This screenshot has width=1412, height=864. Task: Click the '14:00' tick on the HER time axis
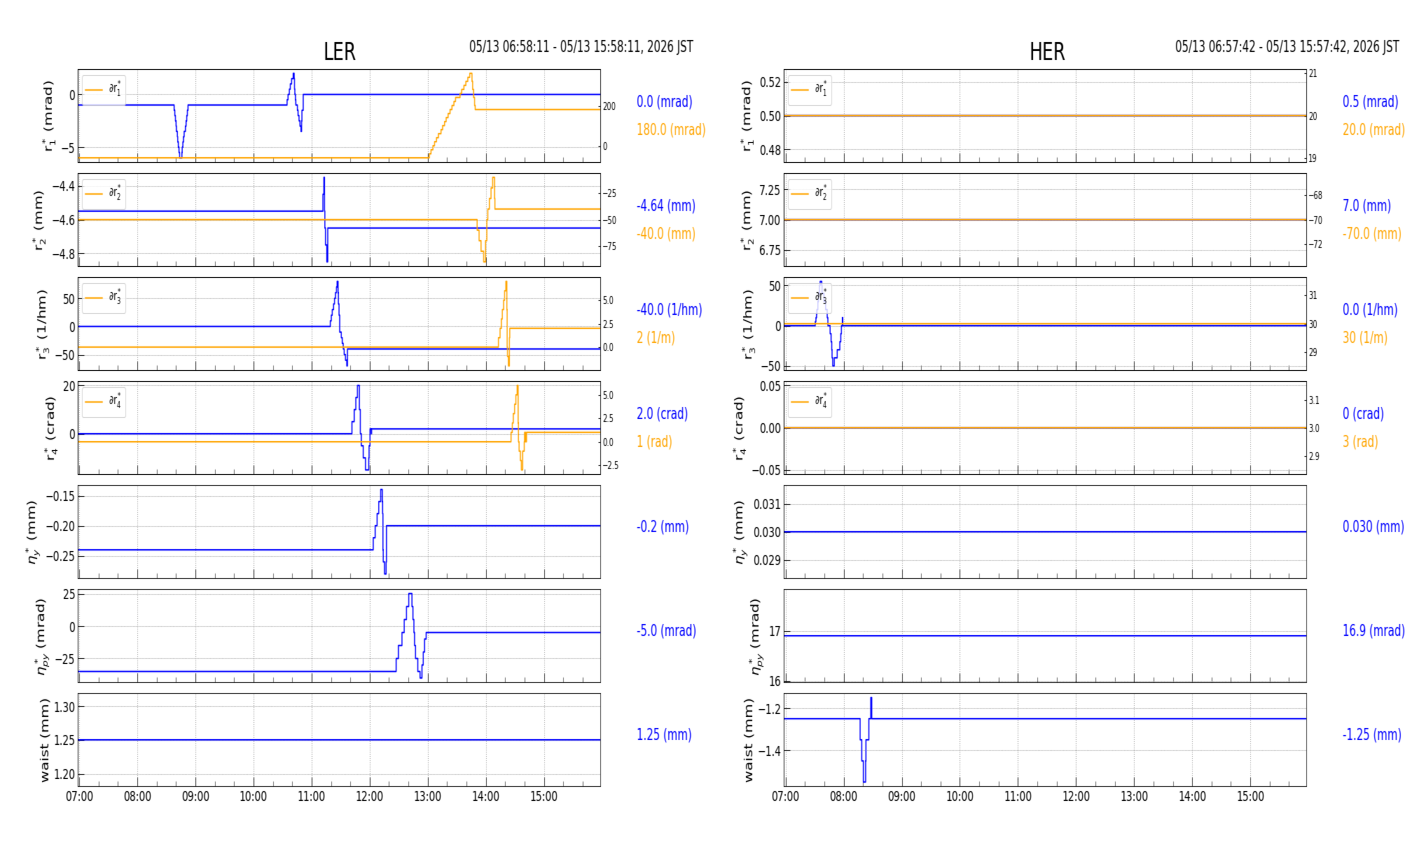pyautogui.click(x=1192, y=797)
